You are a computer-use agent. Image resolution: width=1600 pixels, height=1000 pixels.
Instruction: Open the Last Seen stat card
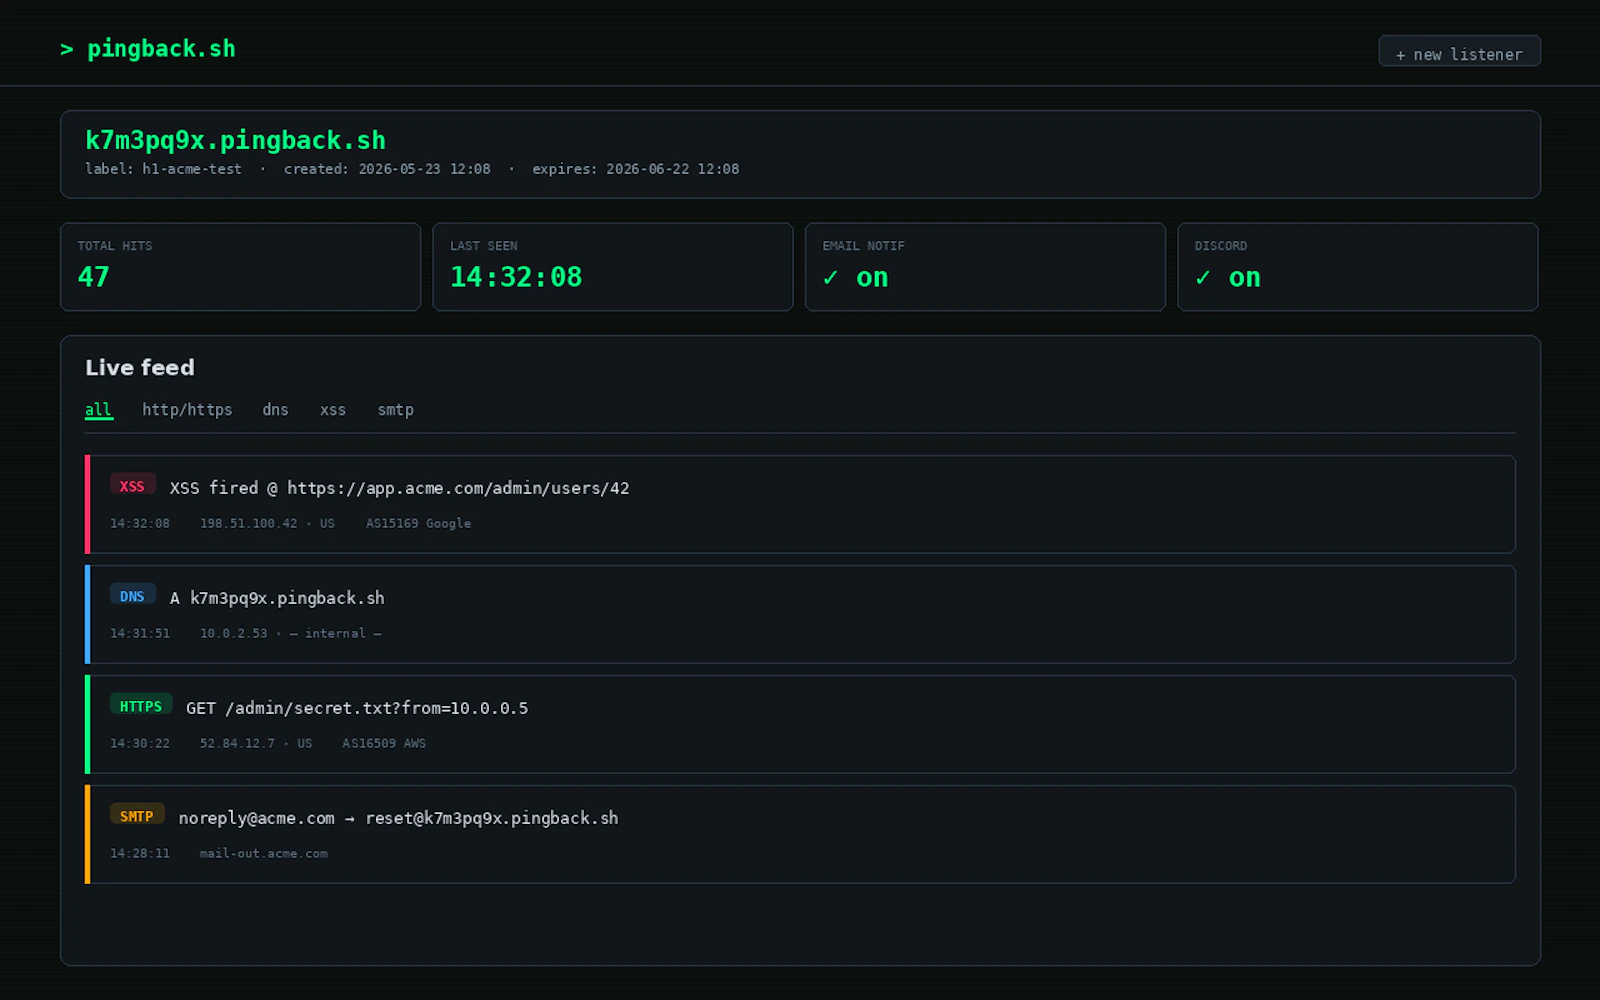pyautogui.click(x=612, y=267)
